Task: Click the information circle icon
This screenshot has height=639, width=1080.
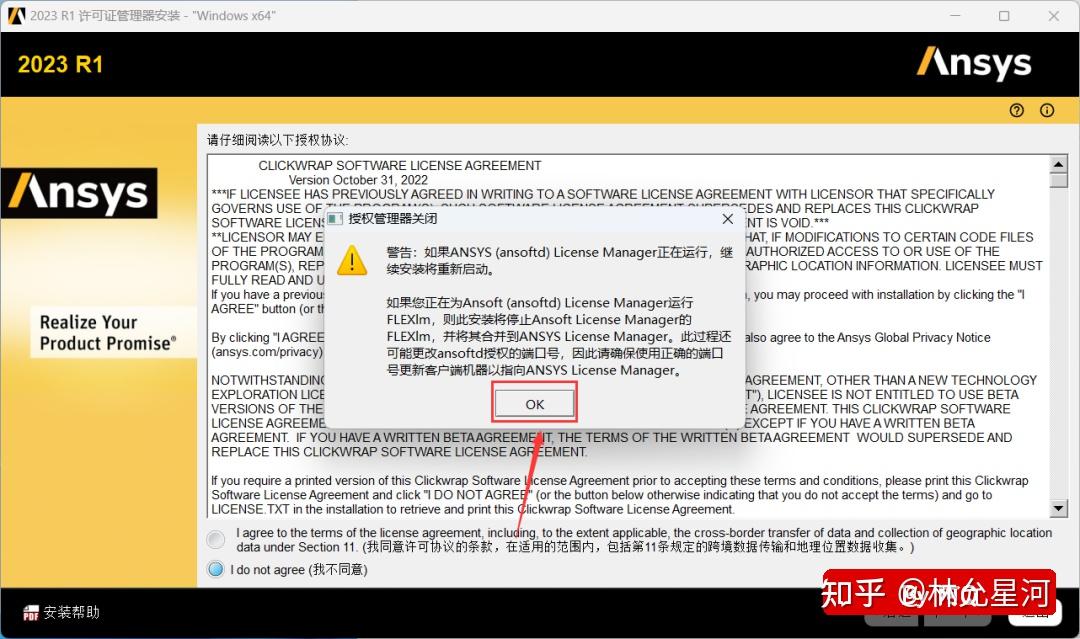Action: 1046,110
